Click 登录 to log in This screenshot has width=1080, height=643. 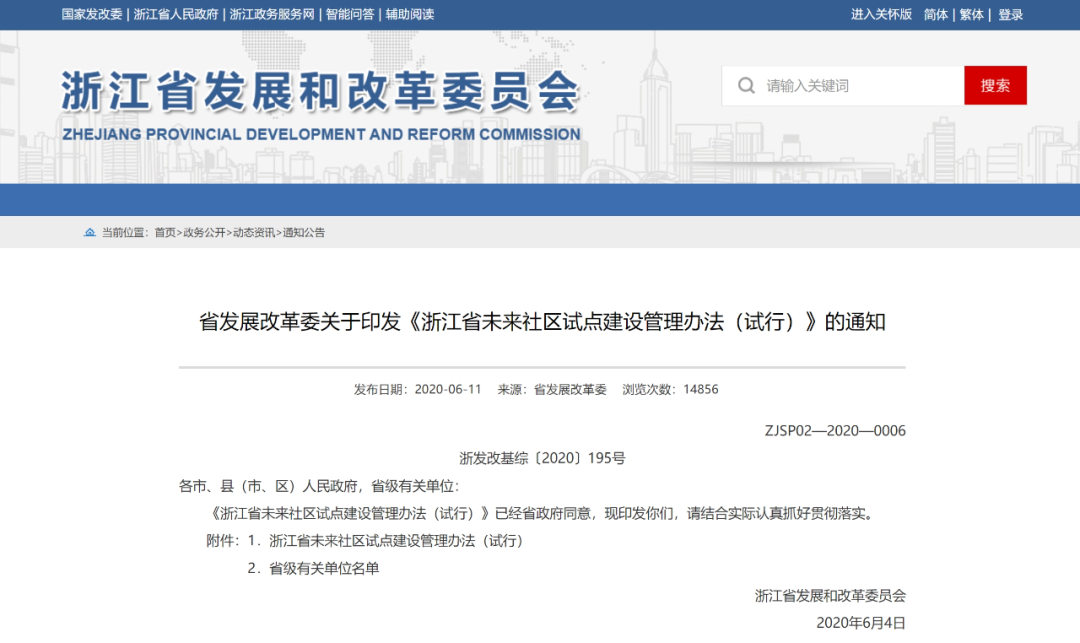pos(1010,15)
